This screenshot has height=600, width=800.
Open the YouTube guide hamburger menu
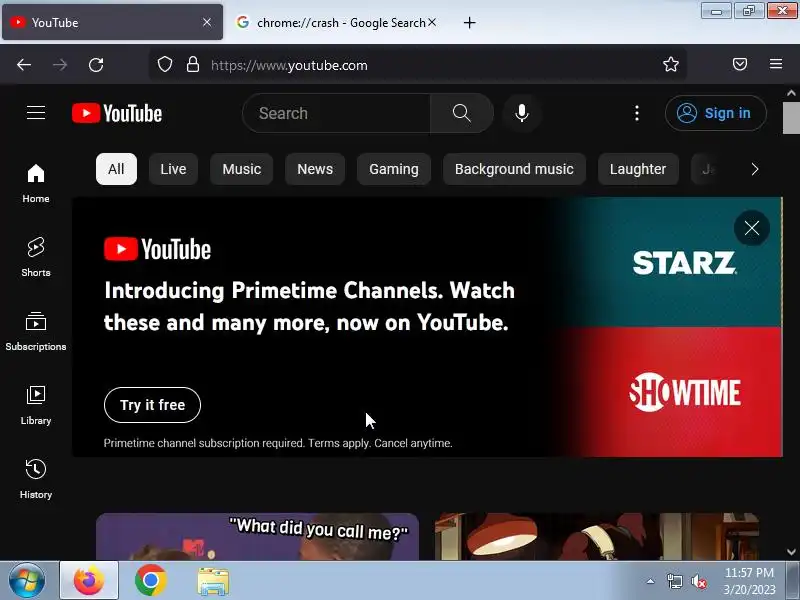tap(36, 113)
